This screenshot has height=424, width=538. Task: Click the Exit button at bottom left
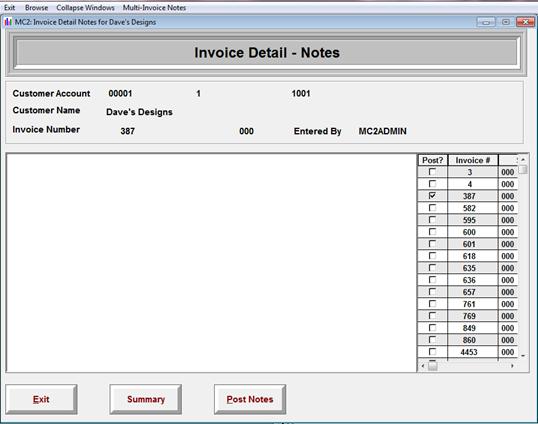point(41,399)
